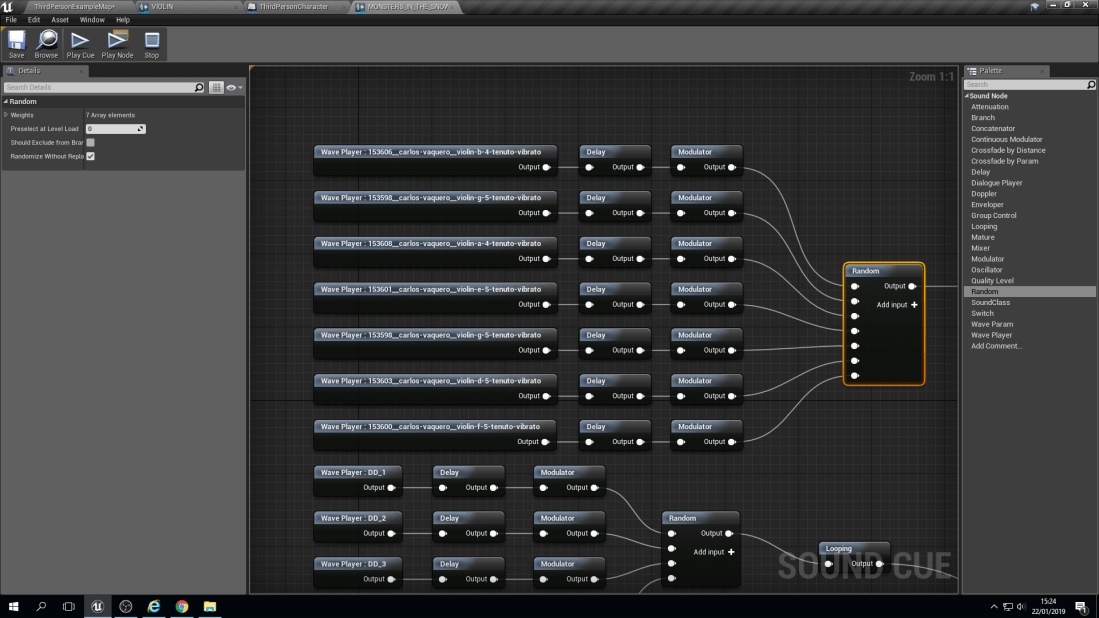1099x618 pixels.
Task: Click the Palette search field
Action: coord(1024,85)
